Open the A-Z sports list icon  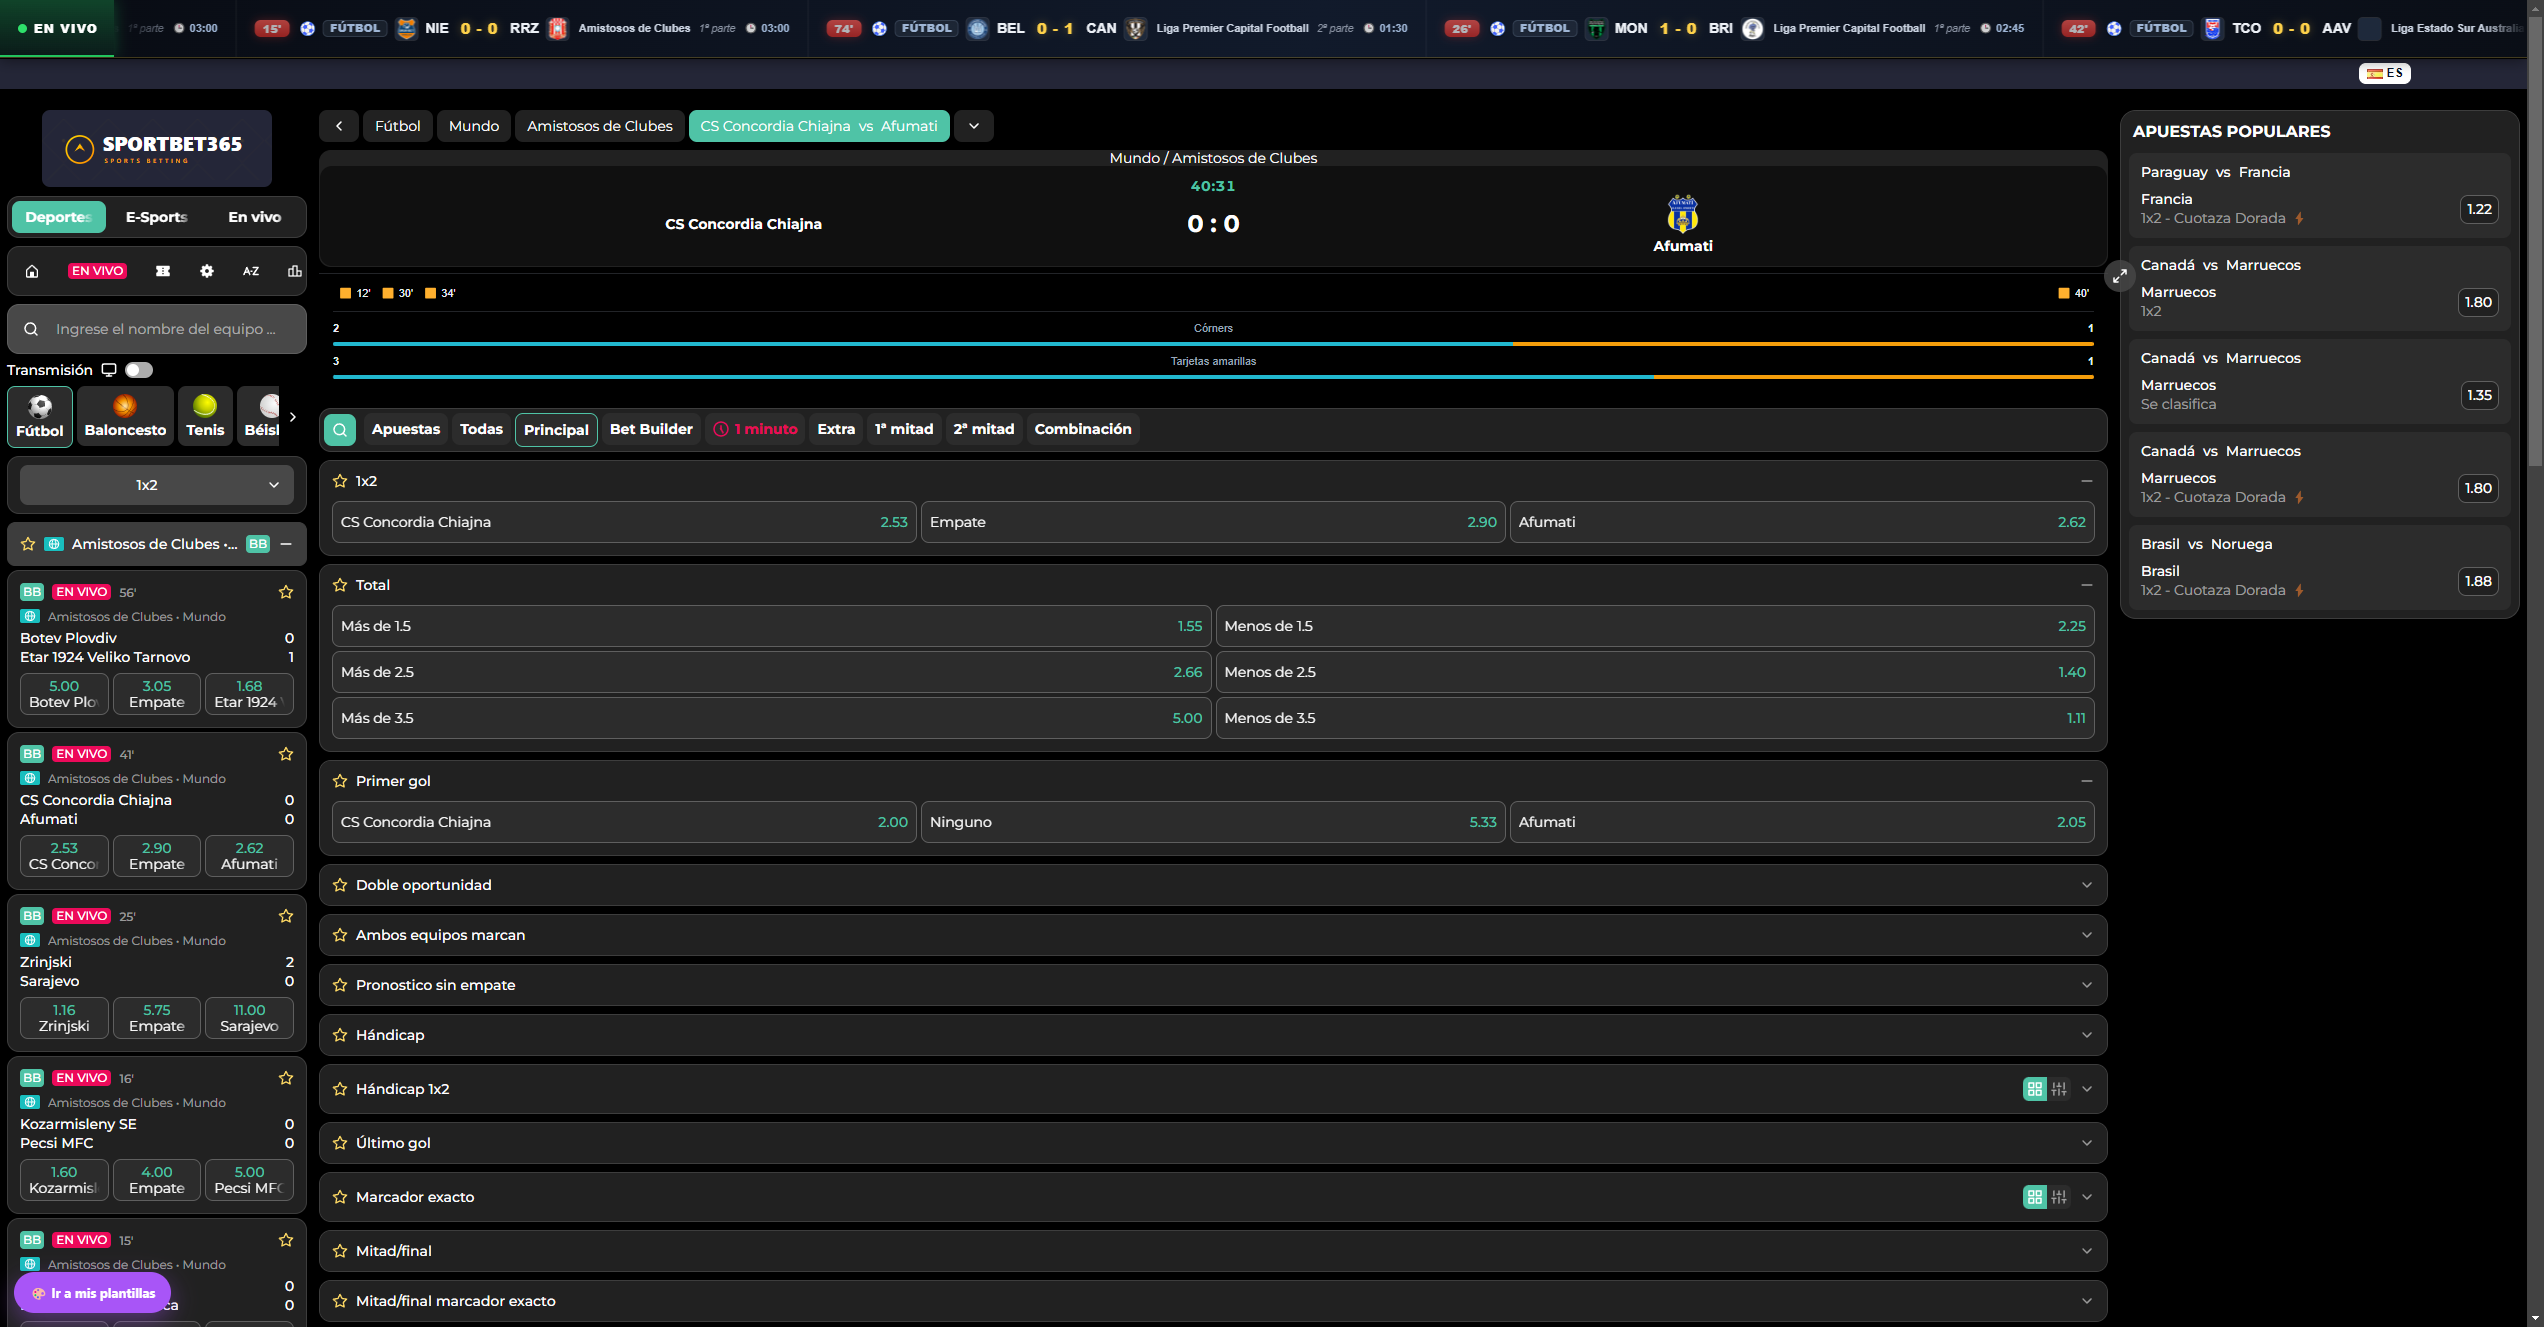pos(251,271)
